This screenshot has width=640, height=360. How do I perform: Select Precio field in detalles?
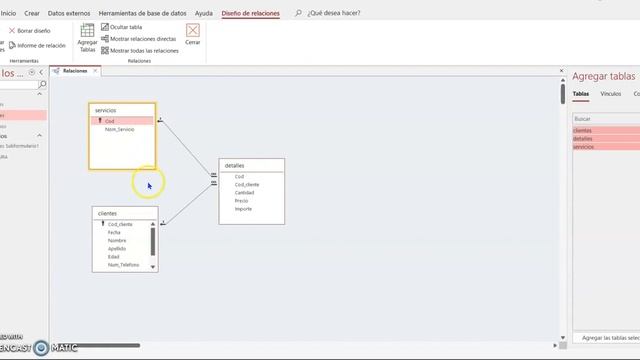pos(241,201)
